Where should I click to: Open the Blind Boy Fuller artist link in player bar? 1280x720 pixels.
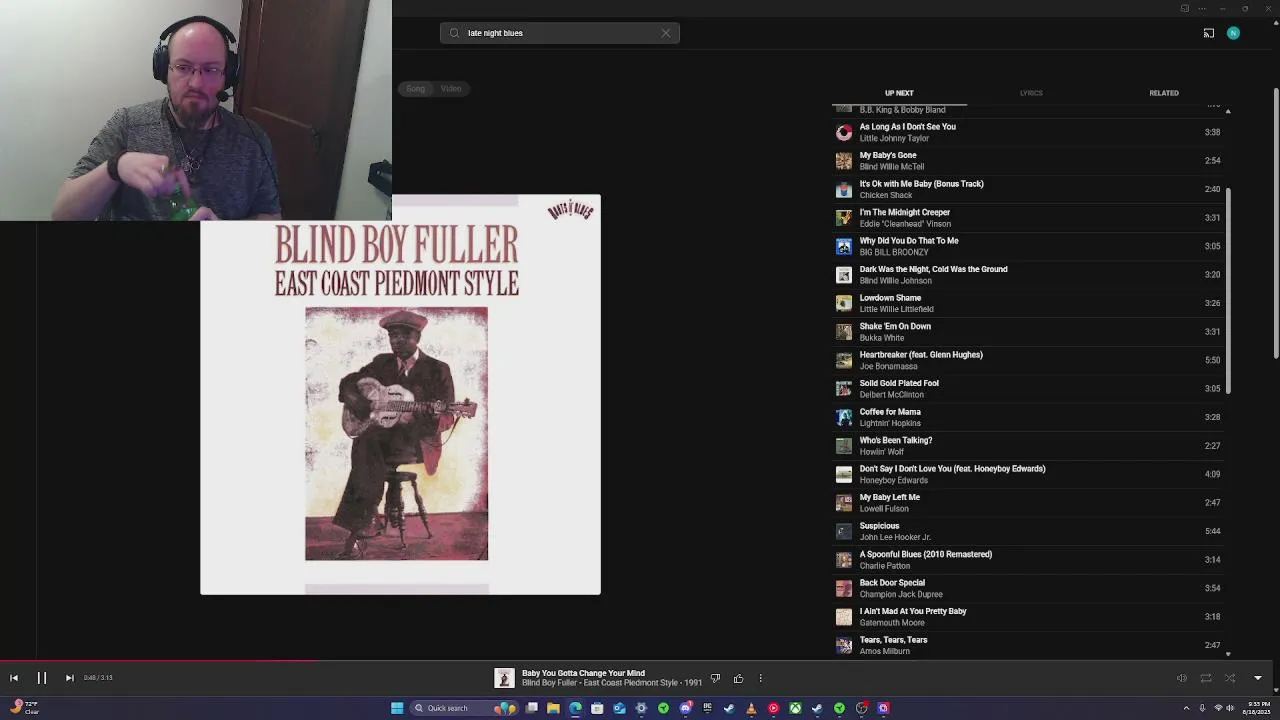pyautogui.click(x=549, y=683)
